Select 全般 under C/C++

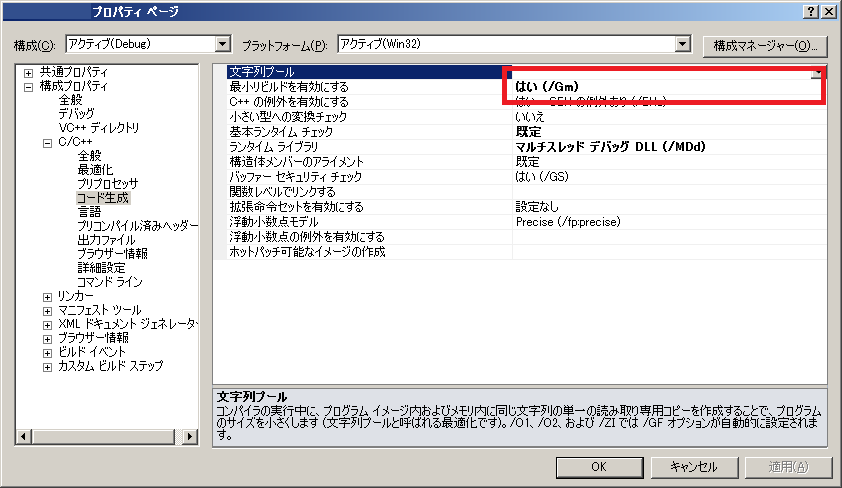[x=89, y=156]
